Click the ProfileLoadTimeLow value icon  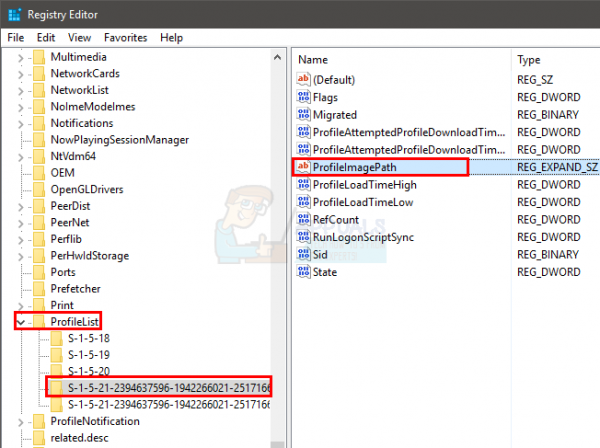pos(303,202)
